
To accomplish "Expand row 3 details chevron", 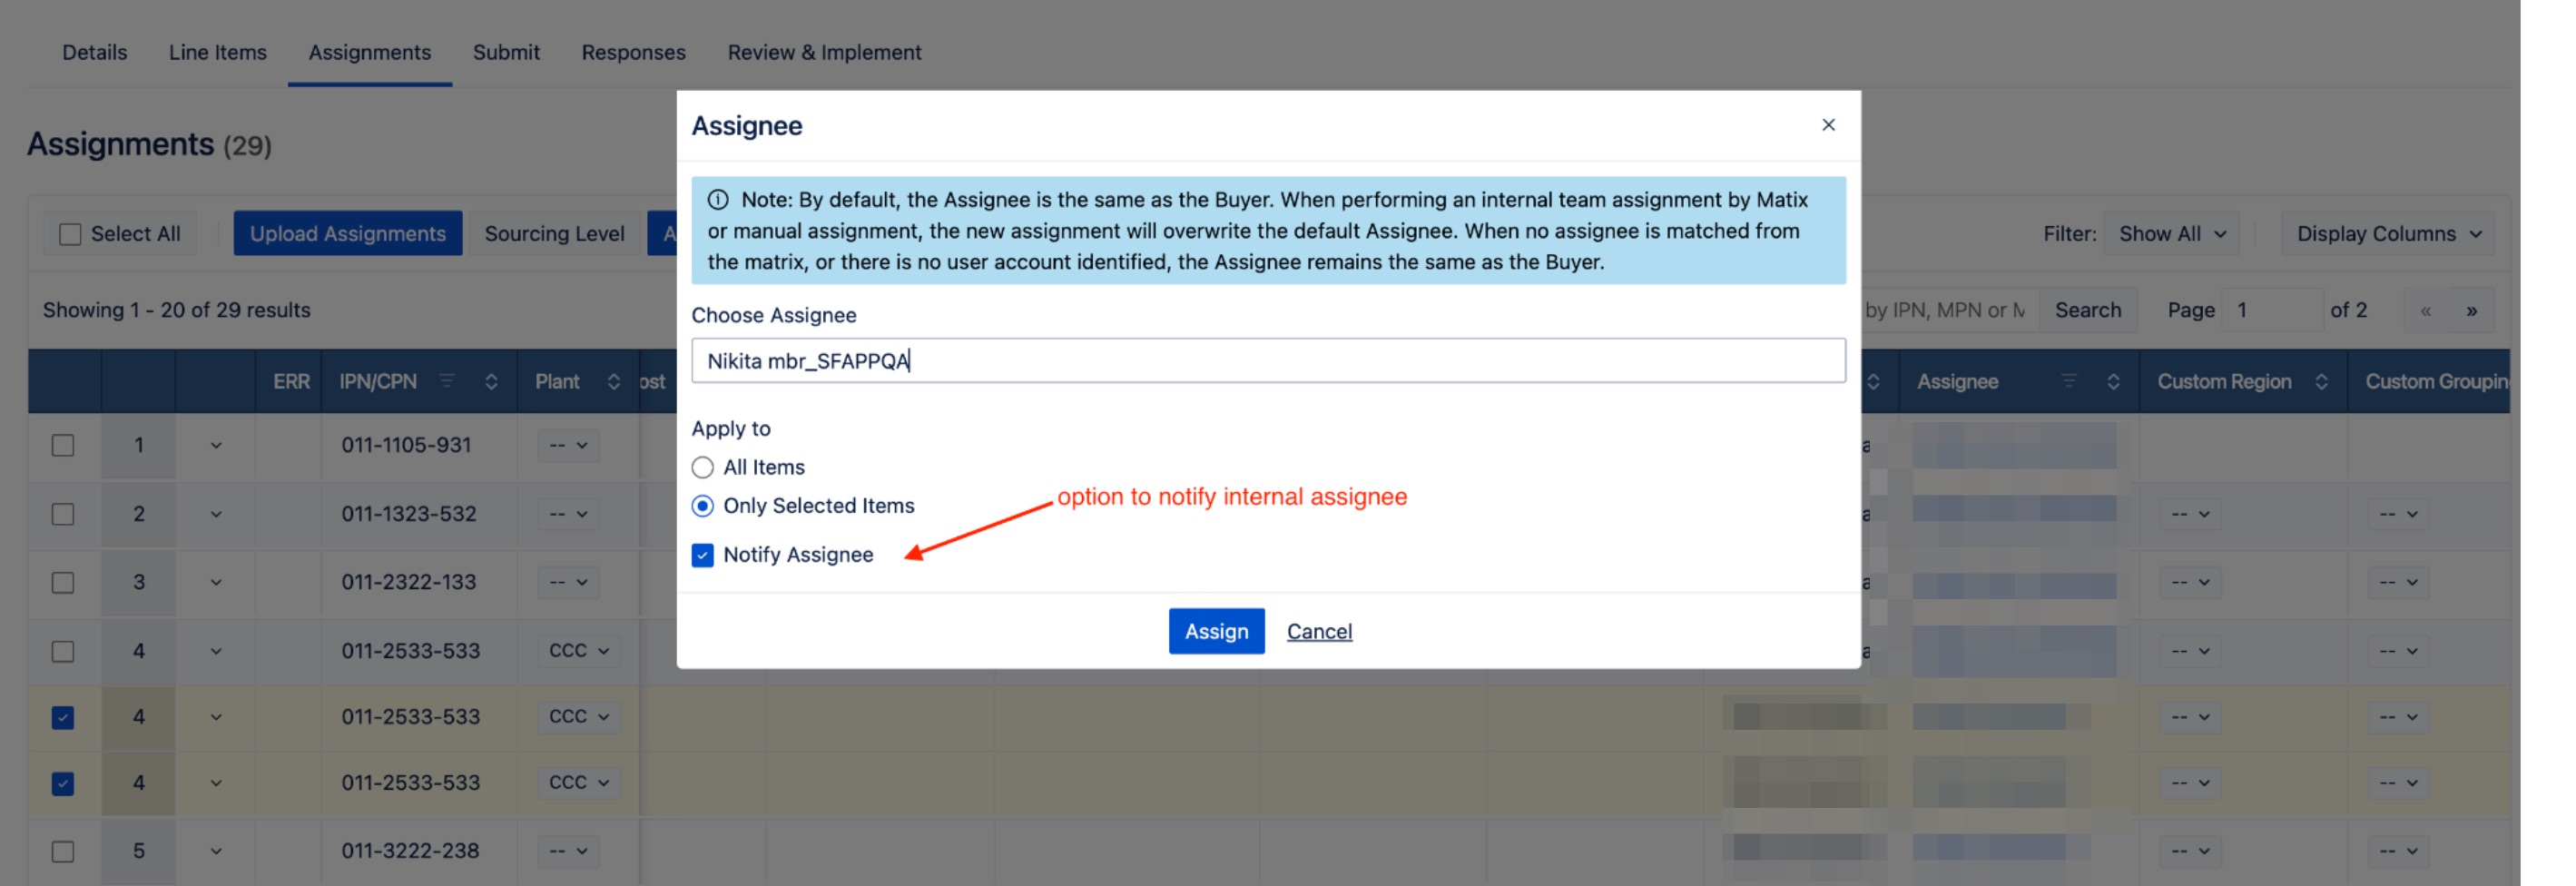I will pyautogui.click(x=216, y=582).
